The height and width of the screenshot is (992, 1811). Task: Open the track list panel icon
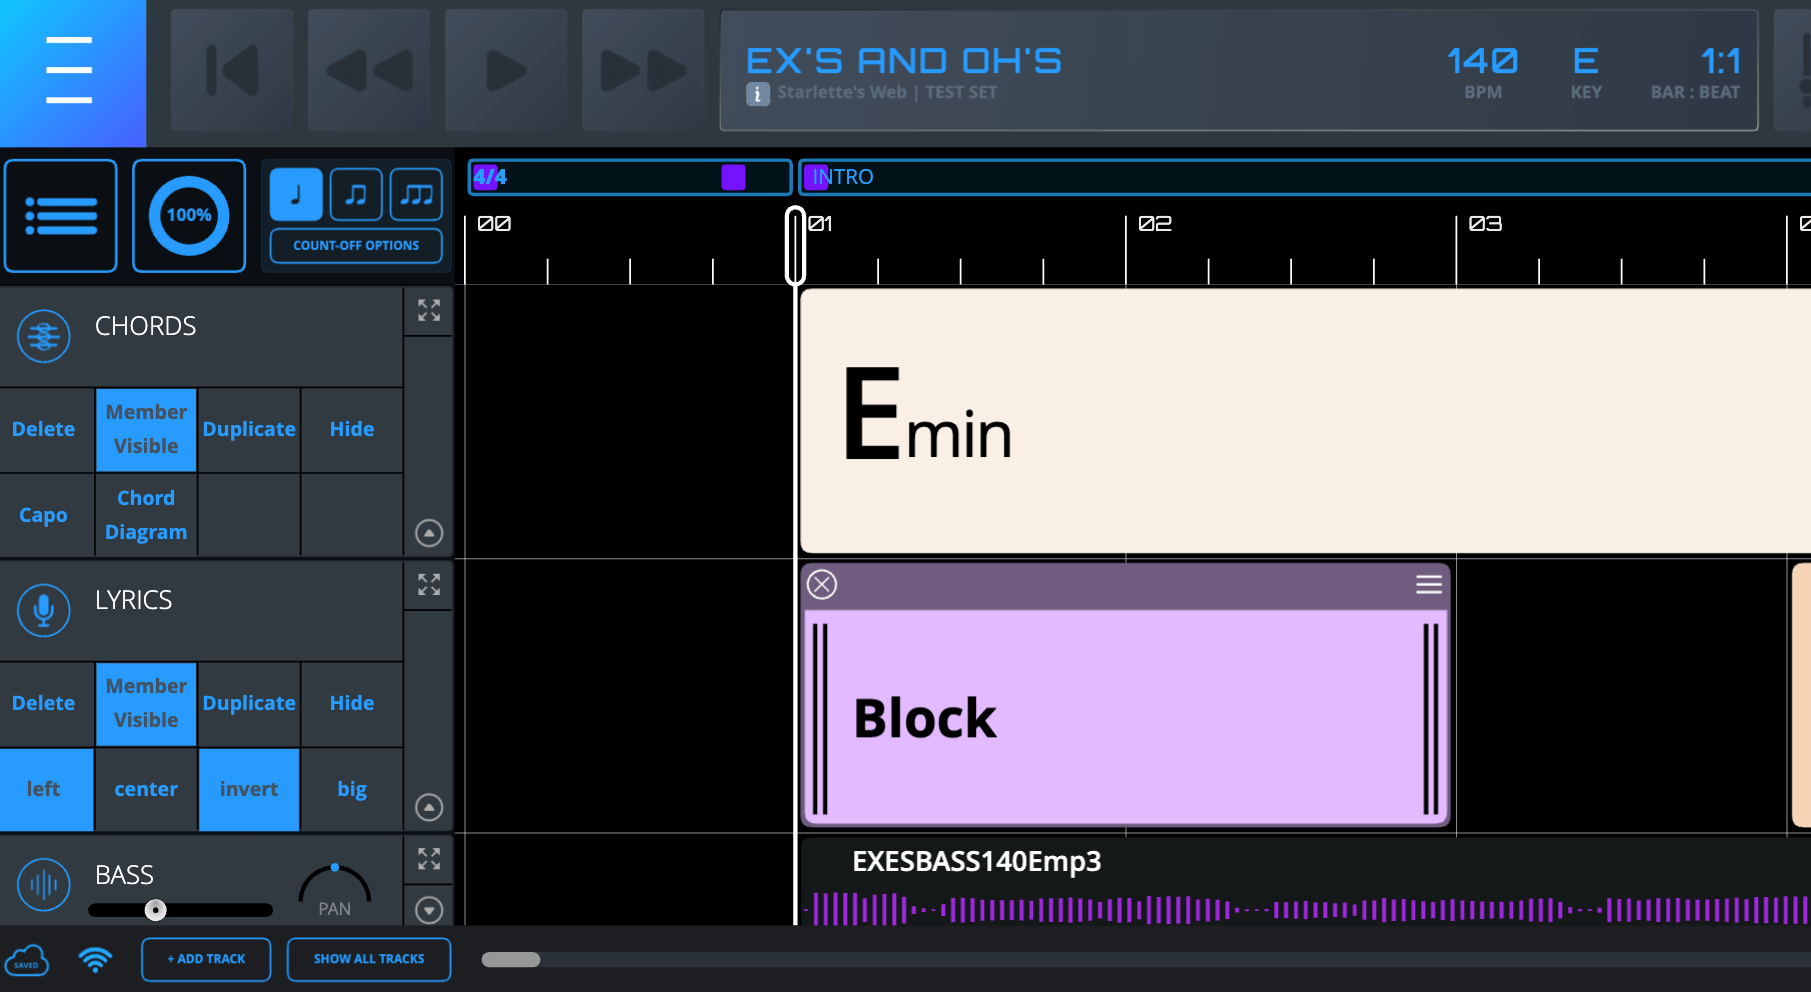(x=61, y=216)
